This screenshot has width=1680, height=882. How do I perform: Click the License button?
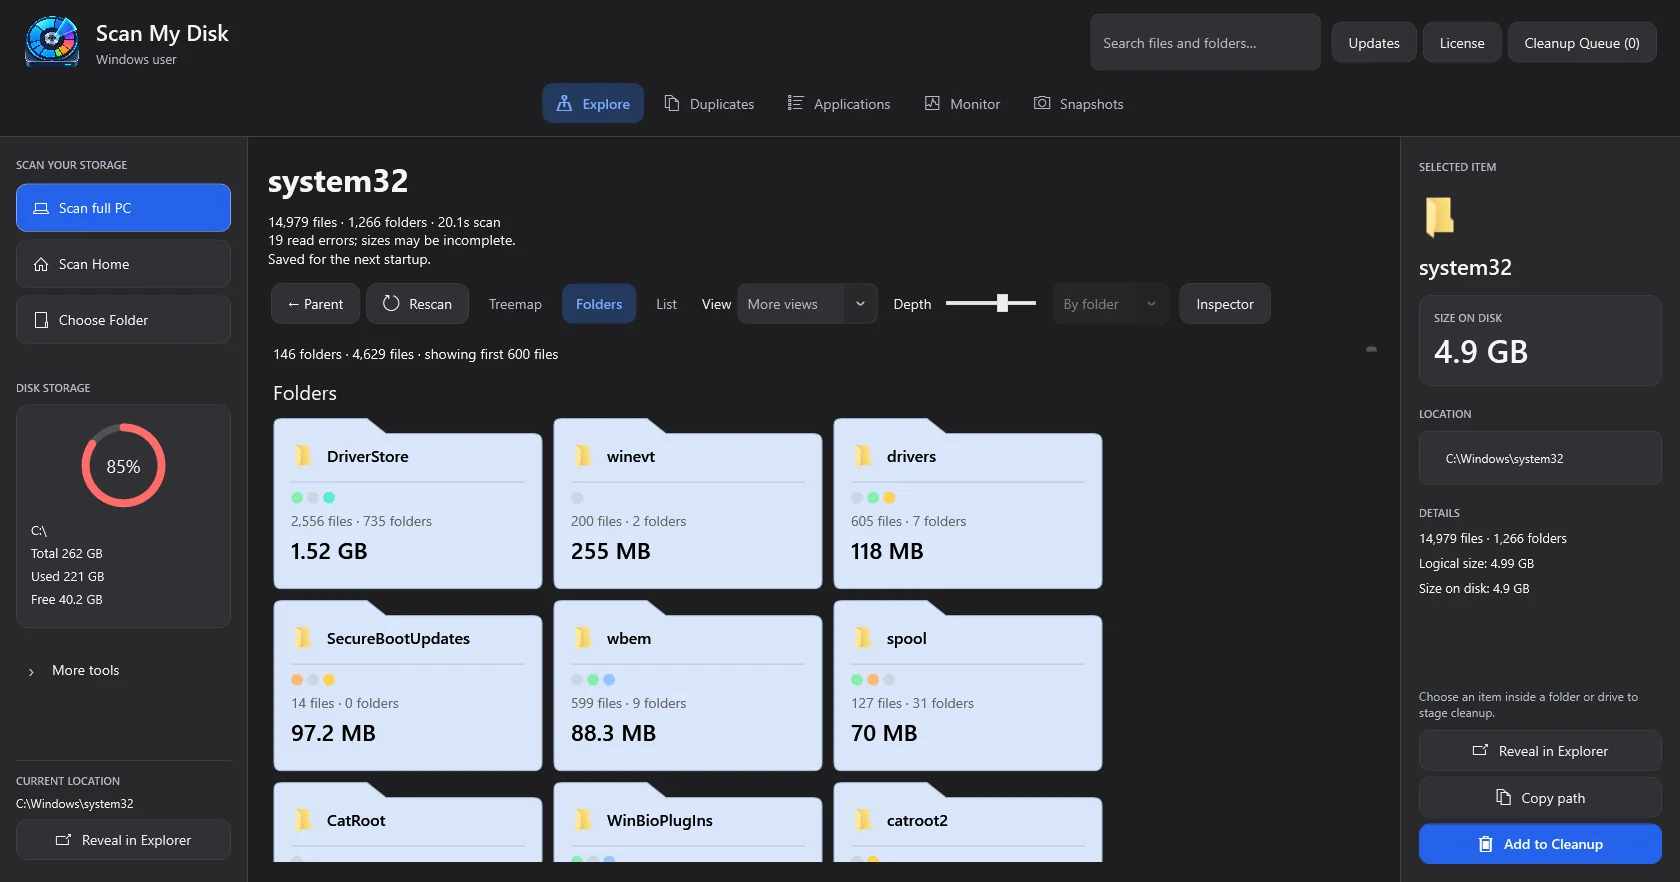click(1462, 42)
